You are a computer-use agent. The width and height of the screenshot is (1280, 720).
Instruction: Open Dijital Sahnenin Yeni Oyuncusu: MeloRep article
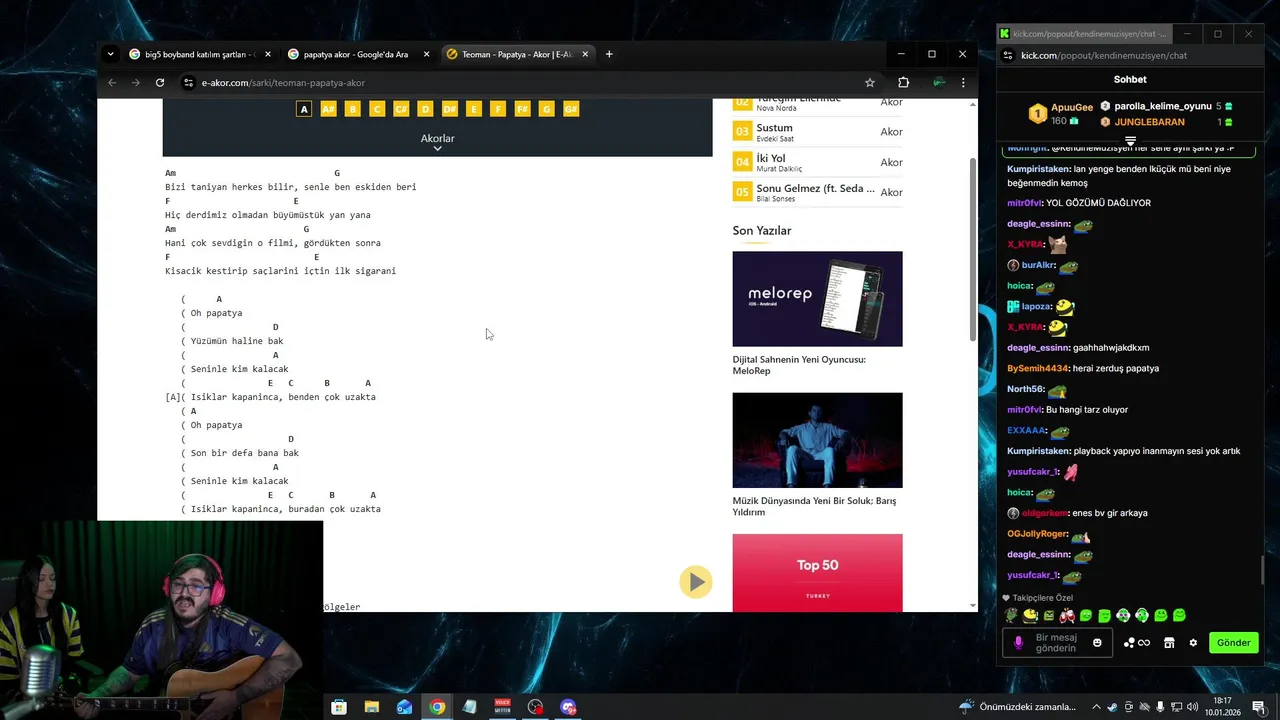tap(799, 364)
